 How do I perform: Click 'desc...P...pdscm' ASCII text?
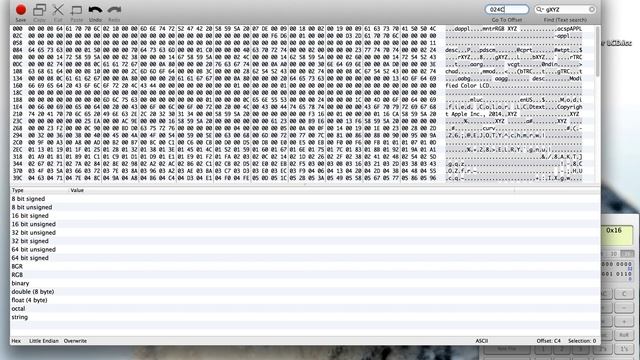(471, 50)
